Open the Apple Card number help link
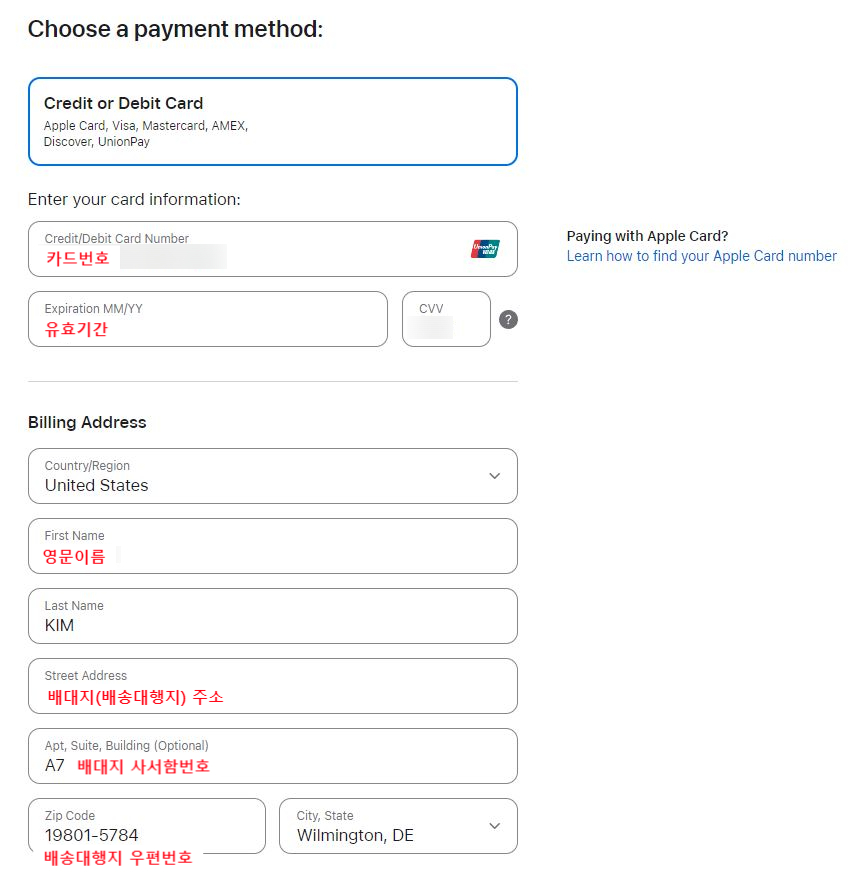The height and width of the screenshot is (877, 852). [x=701, y=256]
